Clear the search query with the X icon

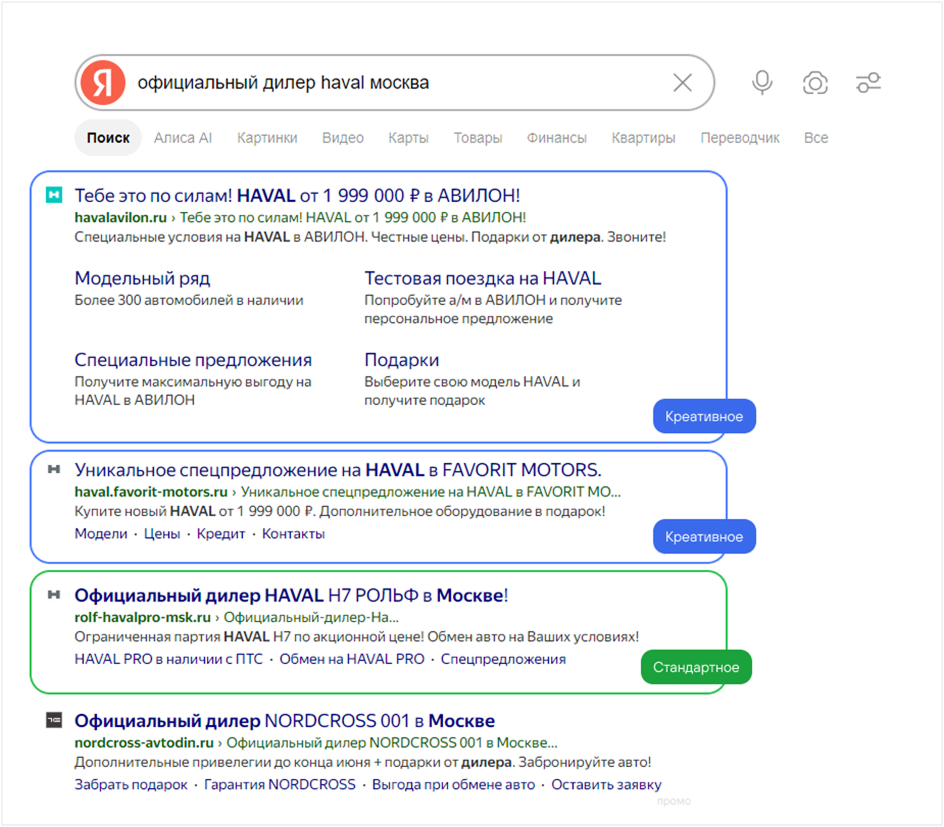click(x=682, y=82)
